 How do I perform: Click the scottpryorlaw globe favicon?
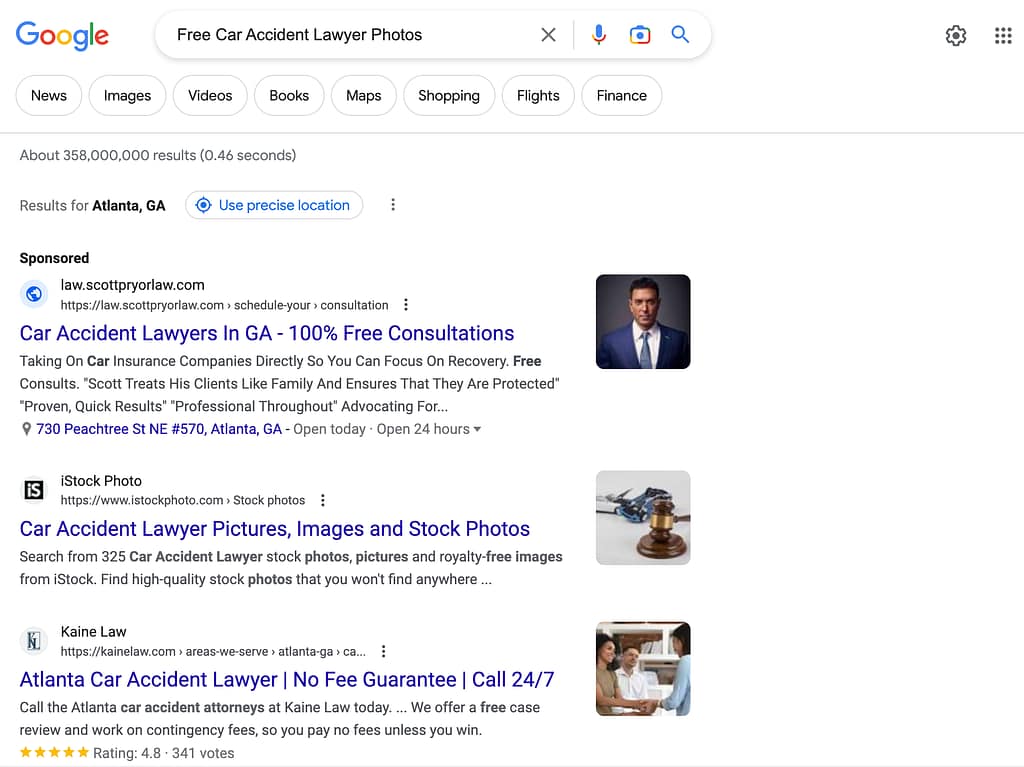pyautogui.click(x=34, y=294)
